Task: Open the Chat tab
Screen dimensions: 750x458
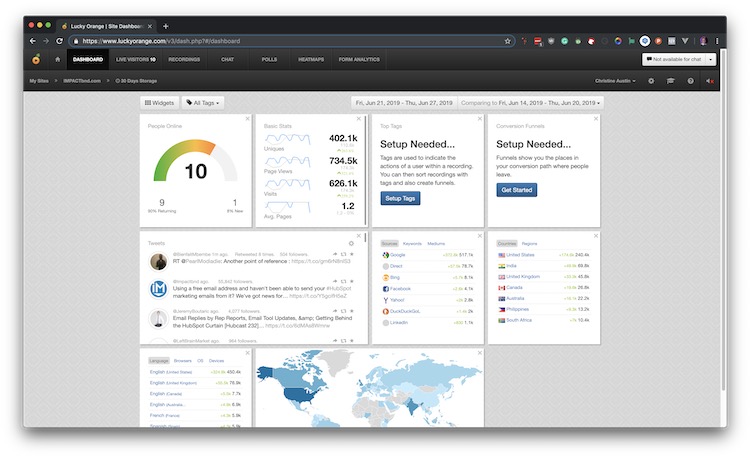Action: pos(227,59)
